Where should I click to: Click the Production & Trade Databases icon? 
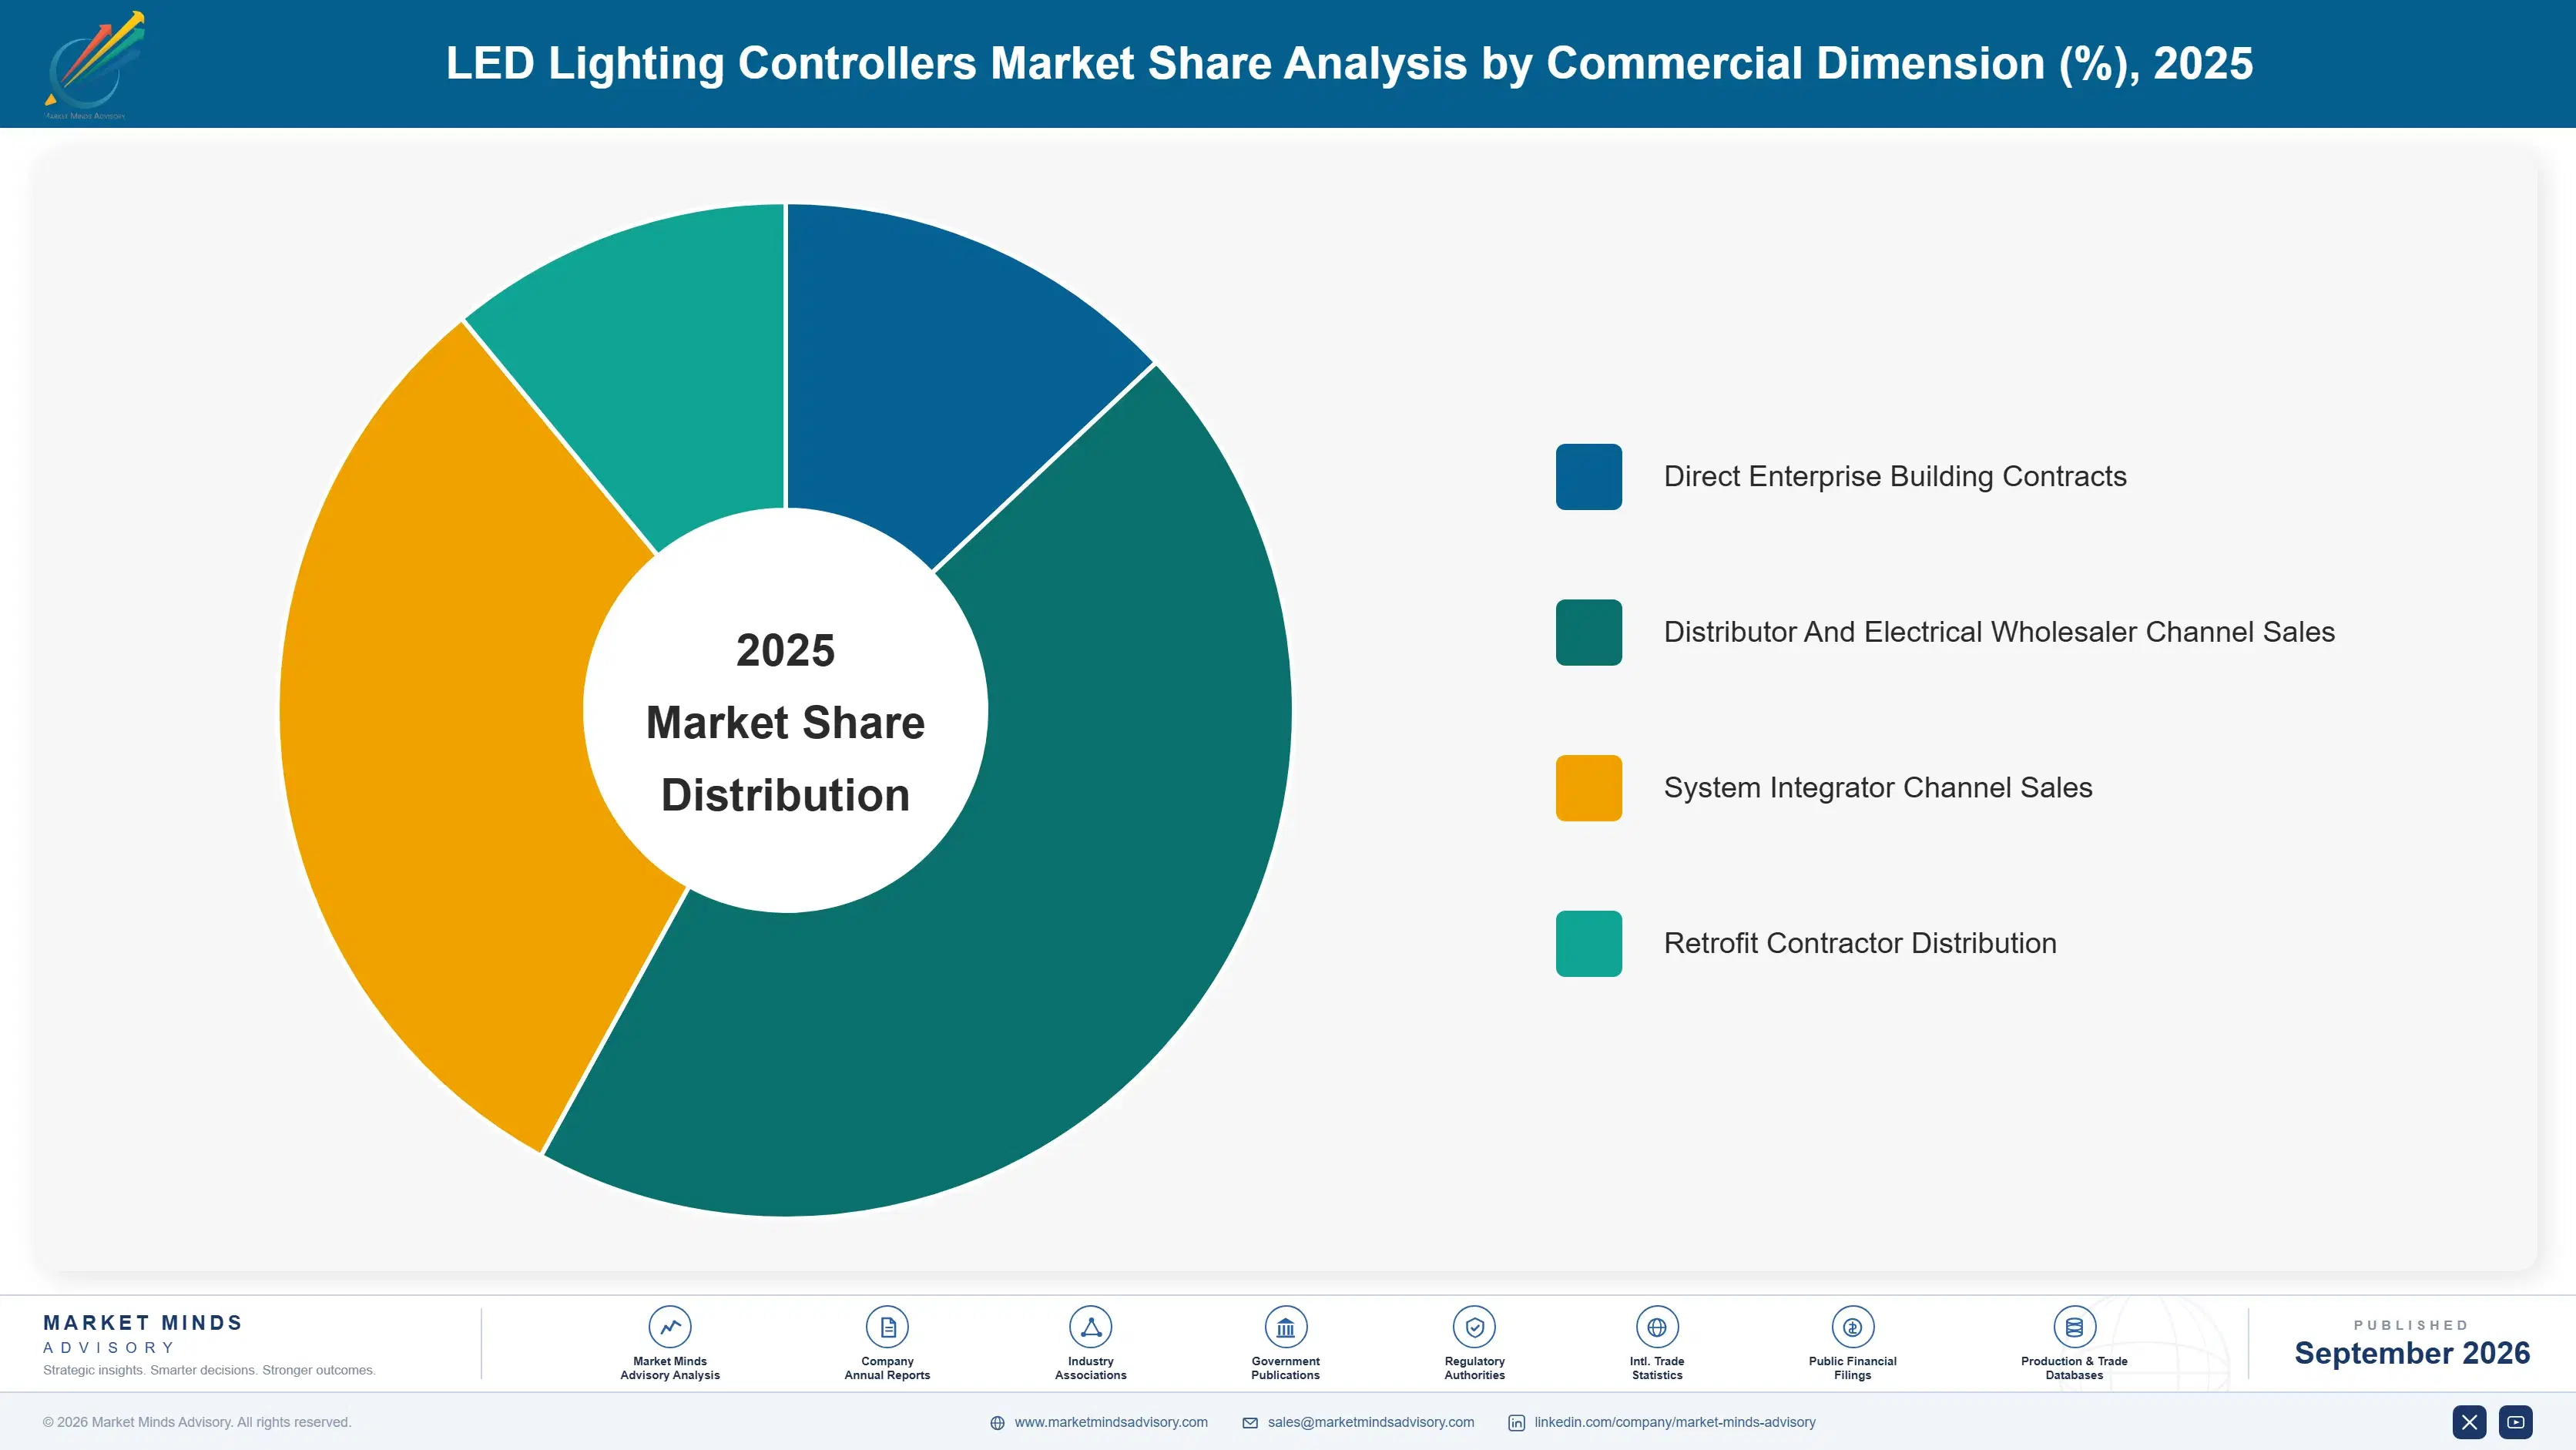[2074, 1327]
